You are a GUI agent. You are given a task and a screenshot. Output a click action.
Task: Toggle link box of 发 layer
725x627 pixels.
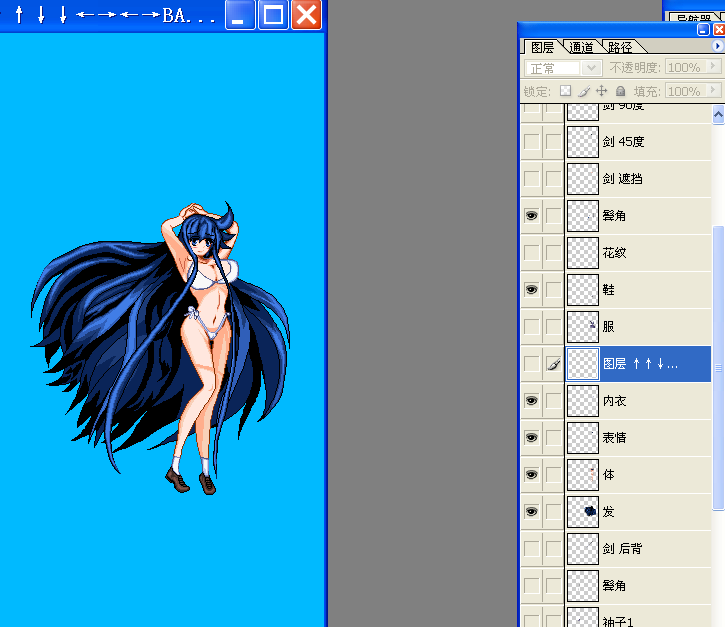point(554,512)
